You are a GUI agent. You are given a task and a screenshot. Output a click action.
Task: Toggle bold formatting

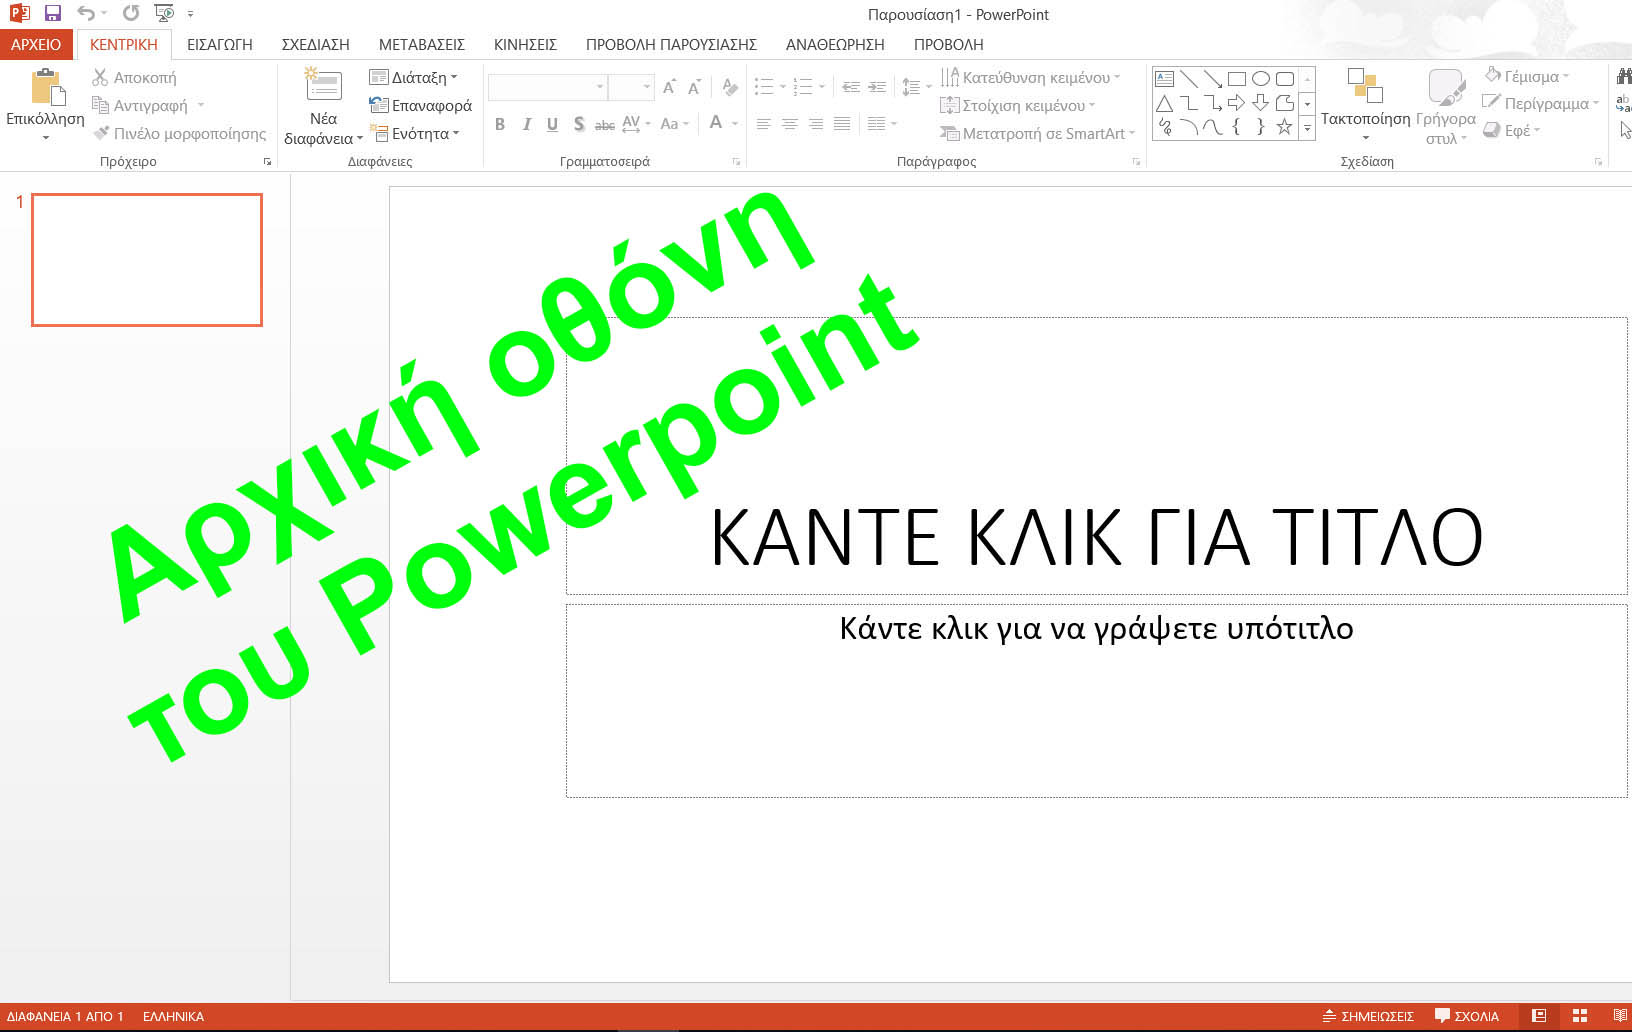pyautogui.click(x=500, y=124)
